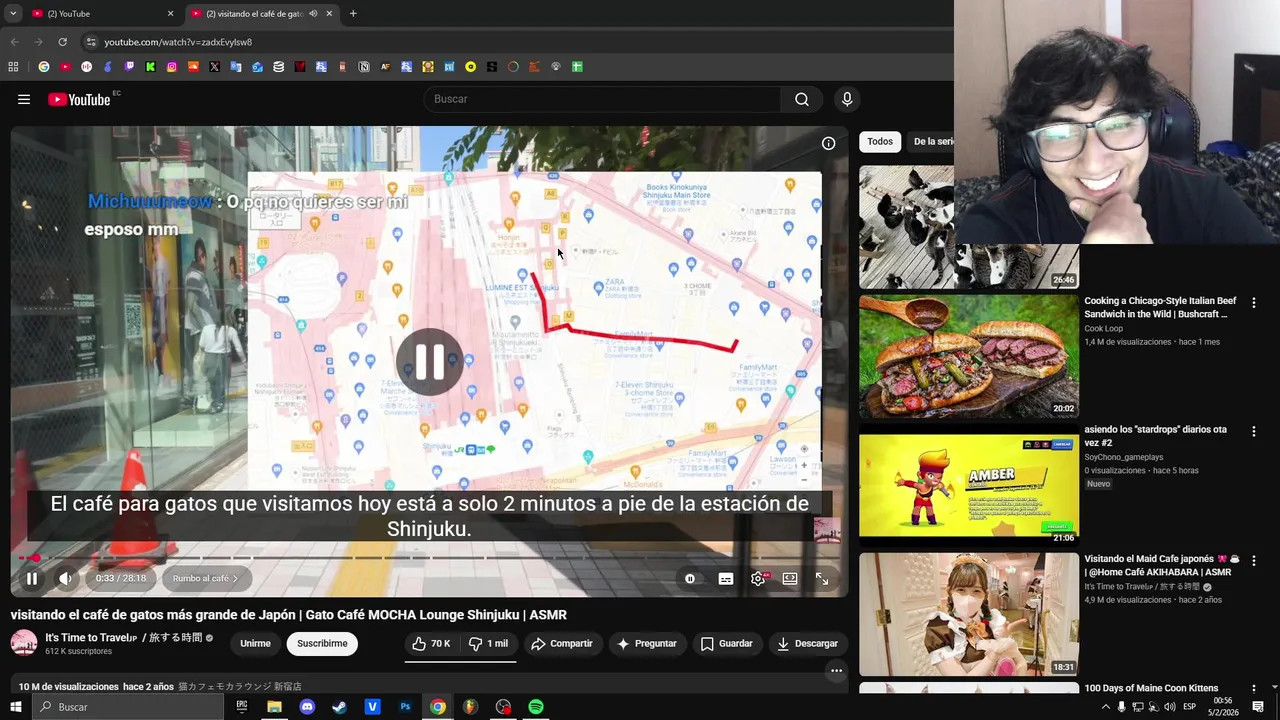The height and width of the screenshot is (720, 1280).
Task: Select the 'Todos' filter chip
Action: [880, 142]
